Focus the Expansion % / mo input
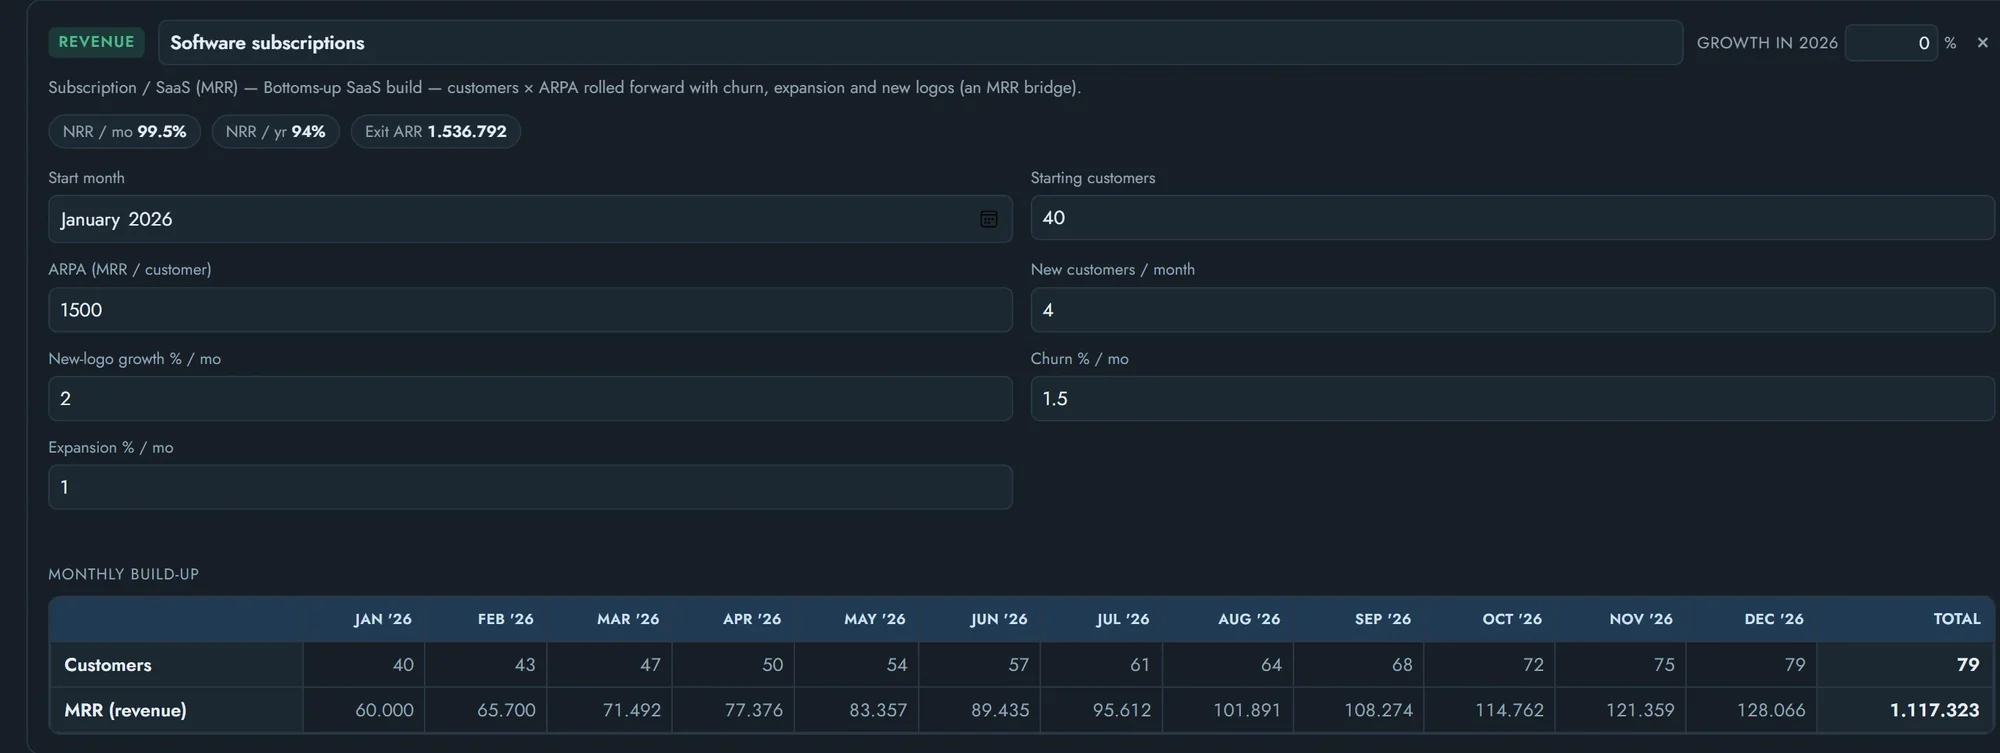Viewport: 2000px width, 753px height. click(530, 487)
